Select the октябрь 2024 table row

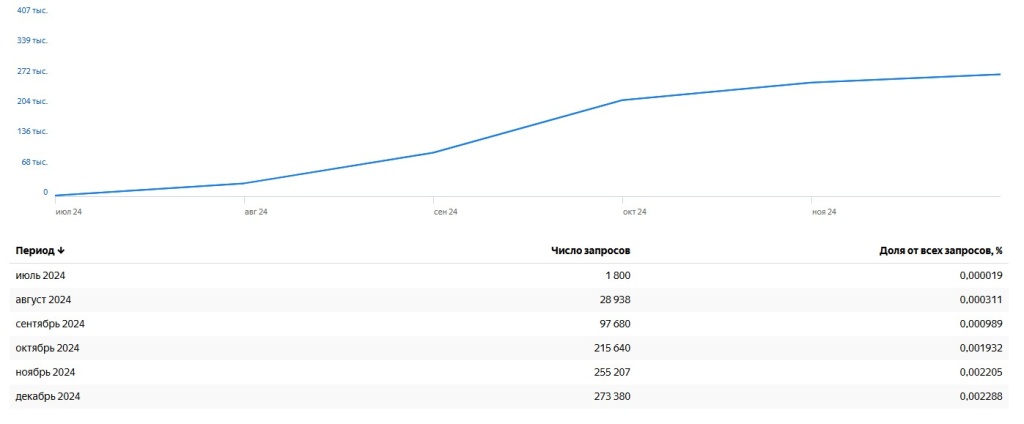pyautogui.click(x=47, y=348)
